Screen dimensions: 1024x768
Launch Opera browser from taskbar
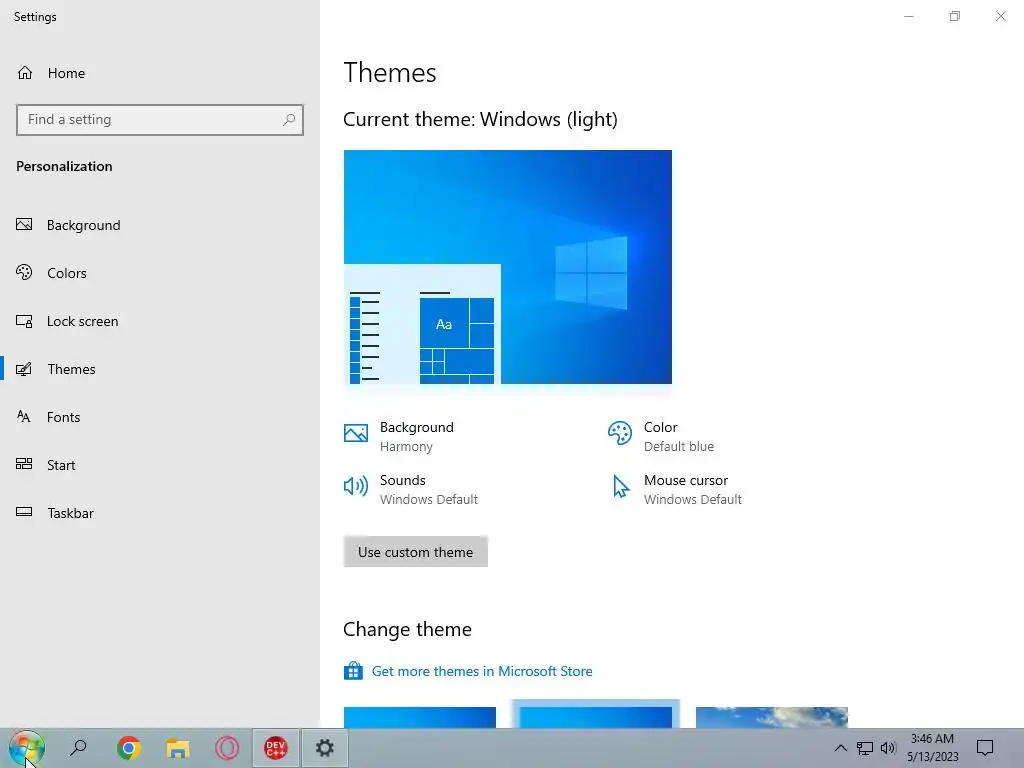(x=227, y=748)
